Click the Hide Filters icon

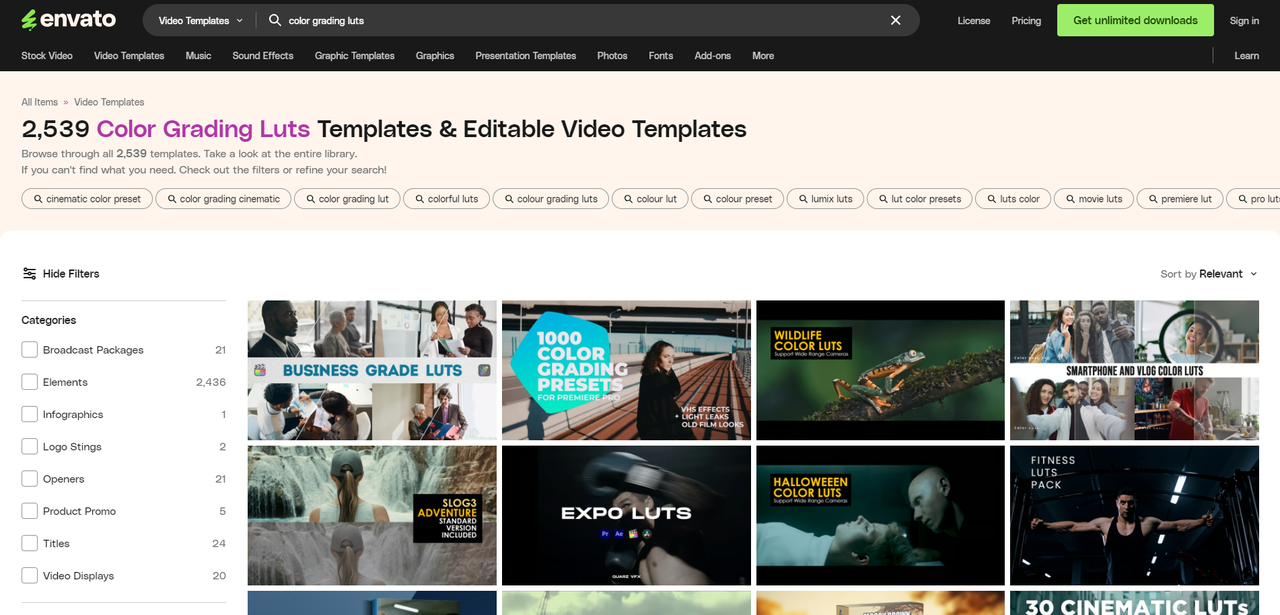coord(30,273)
